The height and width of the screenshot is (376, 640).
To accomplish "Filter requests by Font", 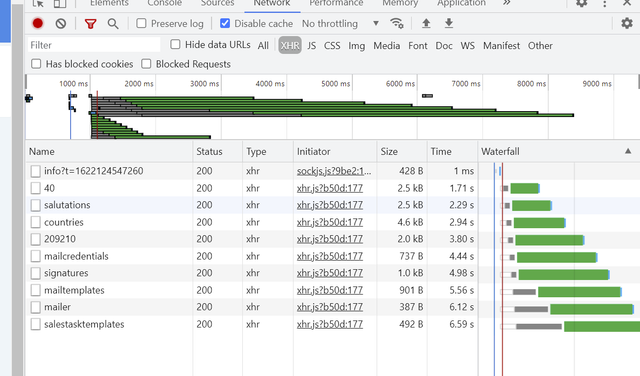I will (418, 46).
